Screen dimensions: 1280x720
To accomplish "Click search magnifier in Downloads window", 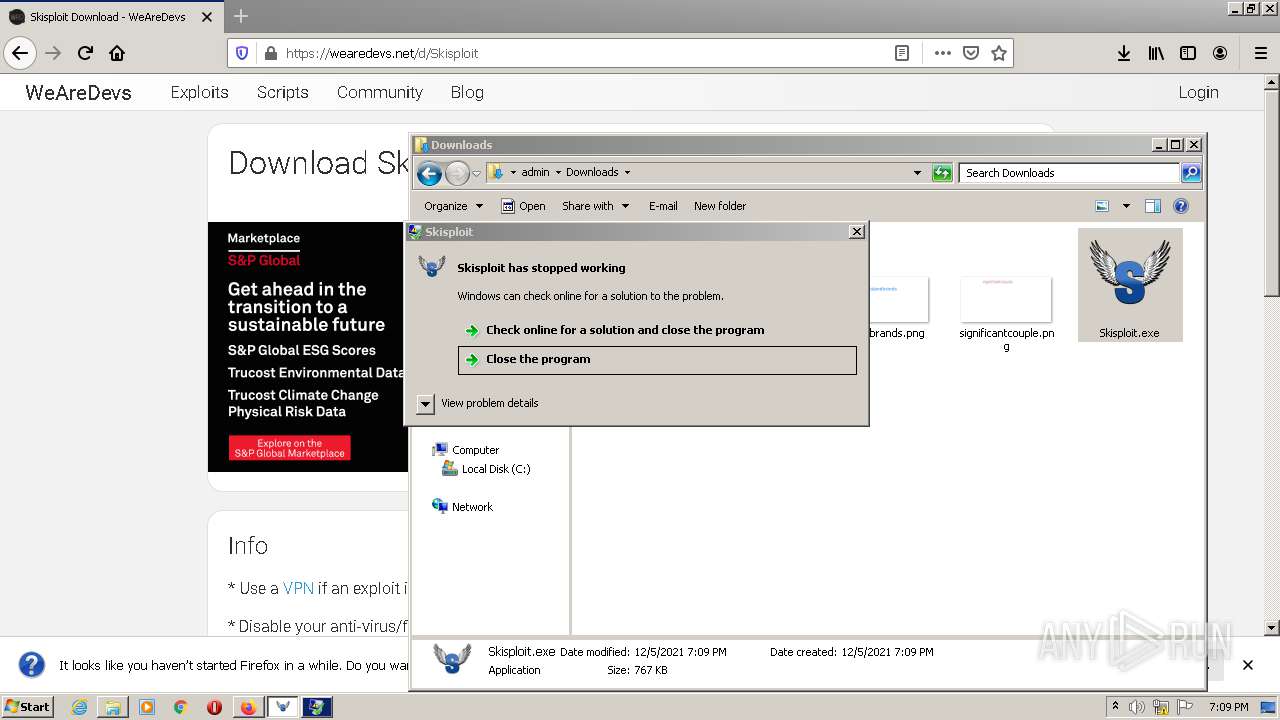I will pos(1190,173).
